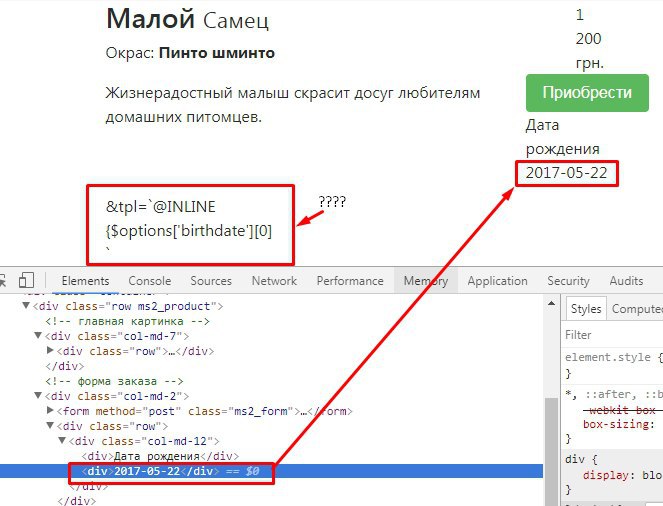Collapse the col-md-12 div node
The image size is (663, 506).
tap(62, 440)
